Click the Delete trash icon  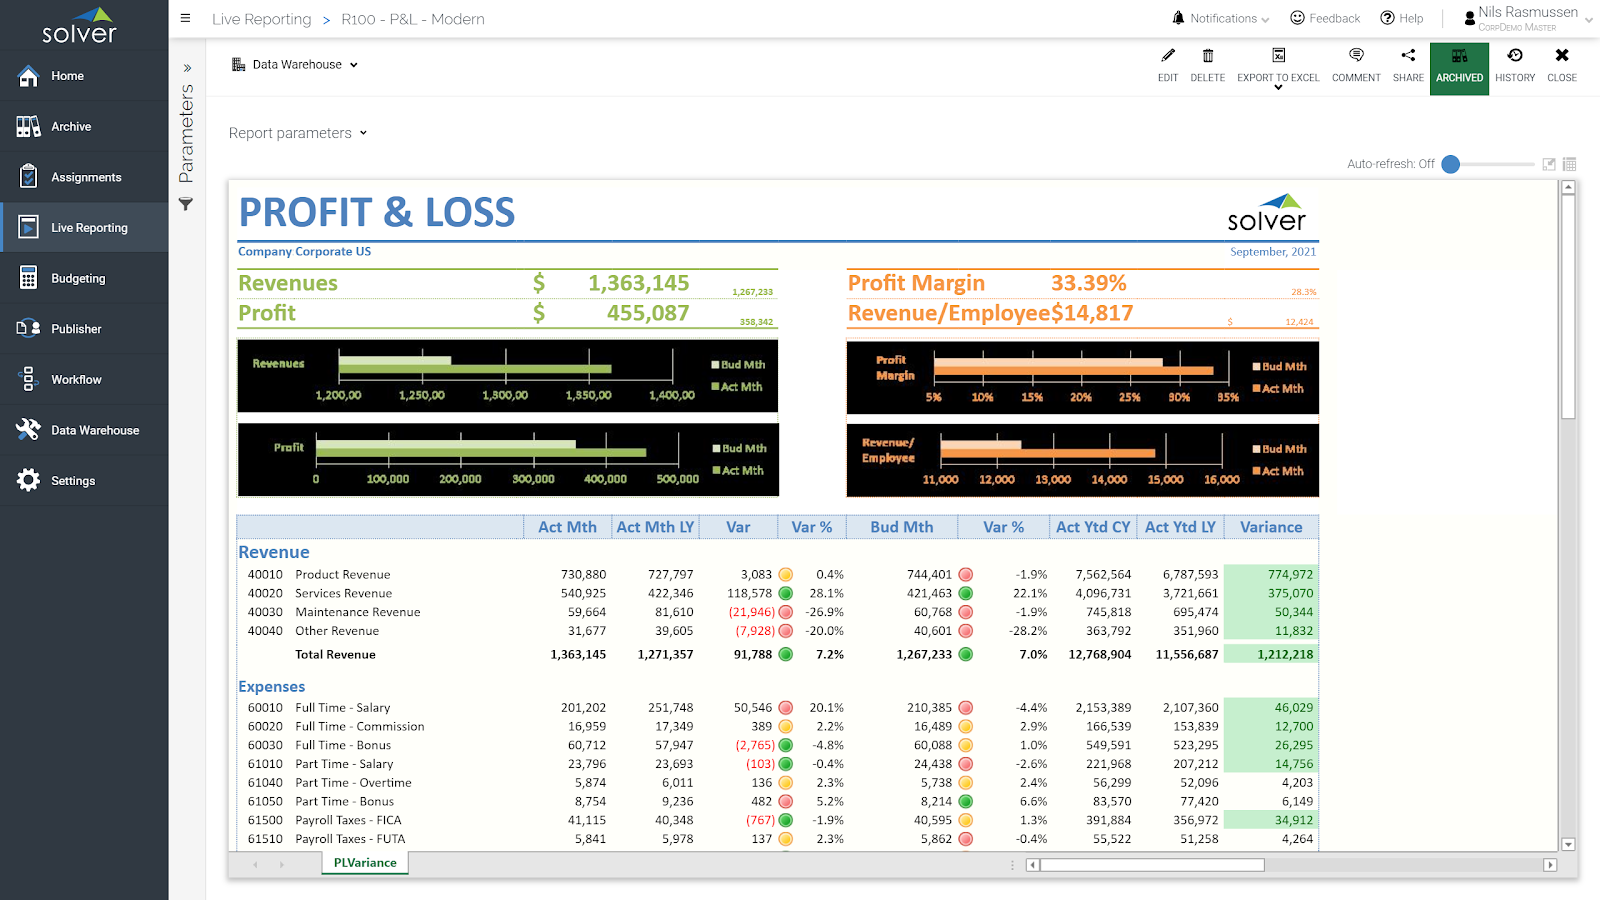click(x=1207, y=56)
